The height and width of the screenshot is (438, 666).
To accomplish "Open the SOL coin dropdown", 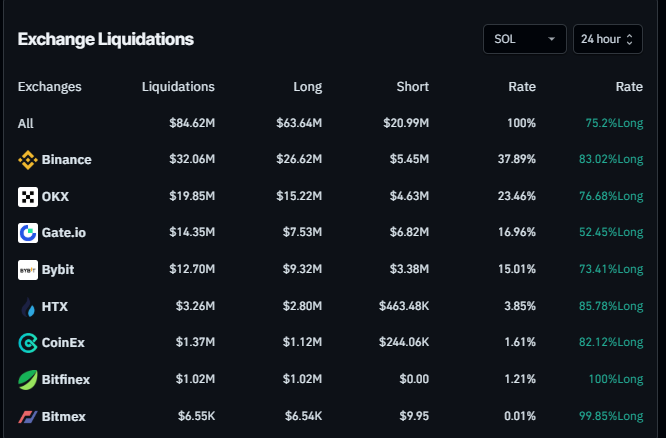I will (x=524, y=39).
